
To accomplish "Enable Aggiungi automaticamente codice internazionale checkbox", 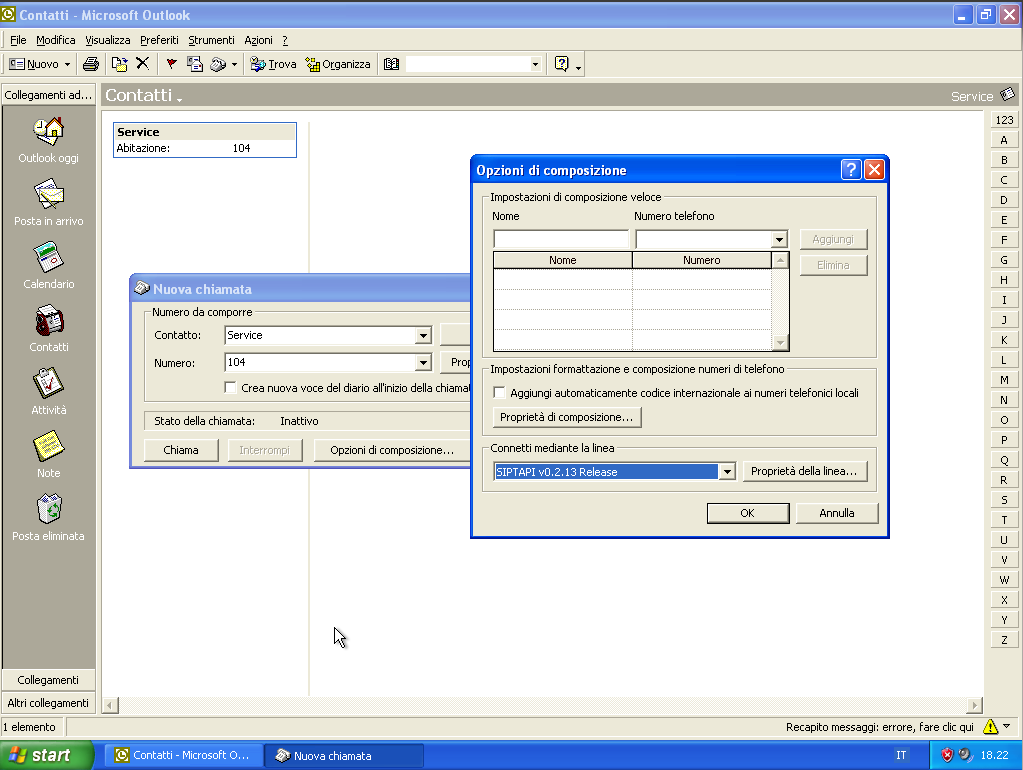I will click(x=500, y=393).
